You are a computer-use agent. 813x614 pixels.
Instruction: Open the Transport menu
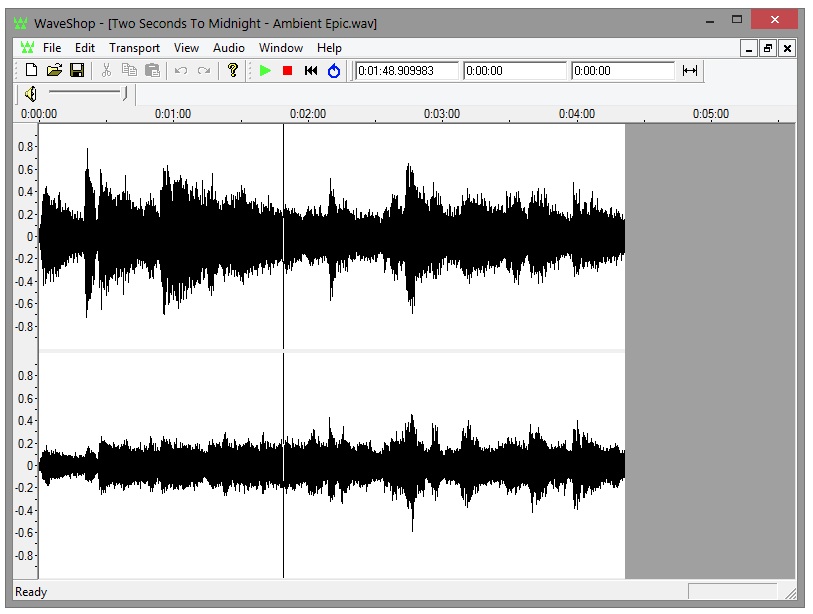134,48
